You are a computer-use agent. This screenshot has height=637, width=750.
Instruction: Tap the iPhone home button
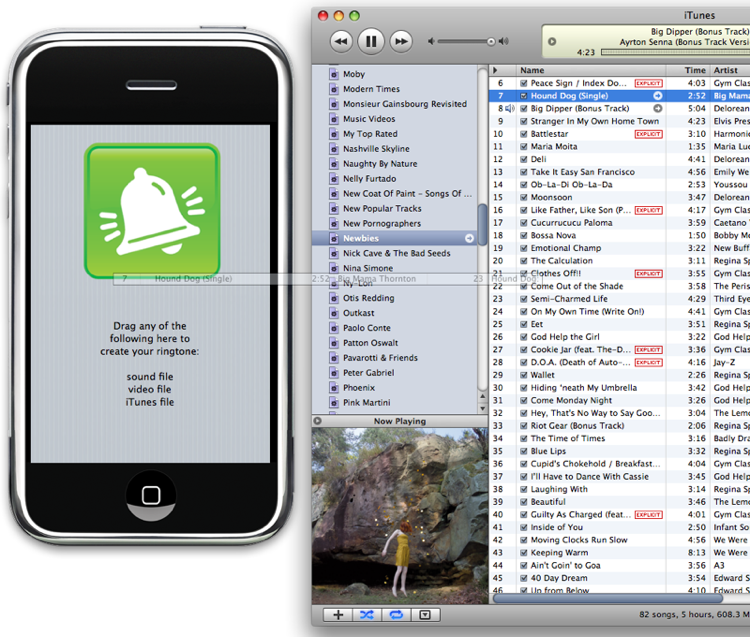point(151,495)
